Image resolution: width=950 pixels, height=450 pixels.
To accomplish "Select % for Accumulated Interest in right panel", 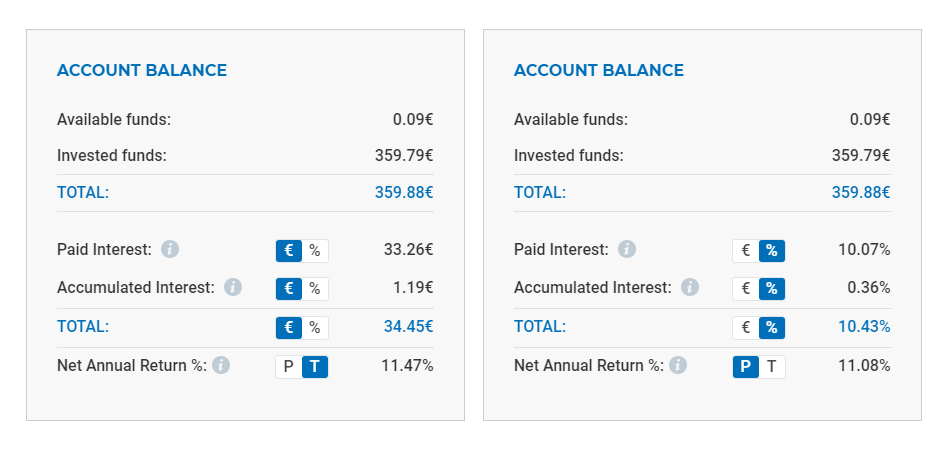I will (x=772, y=289).
